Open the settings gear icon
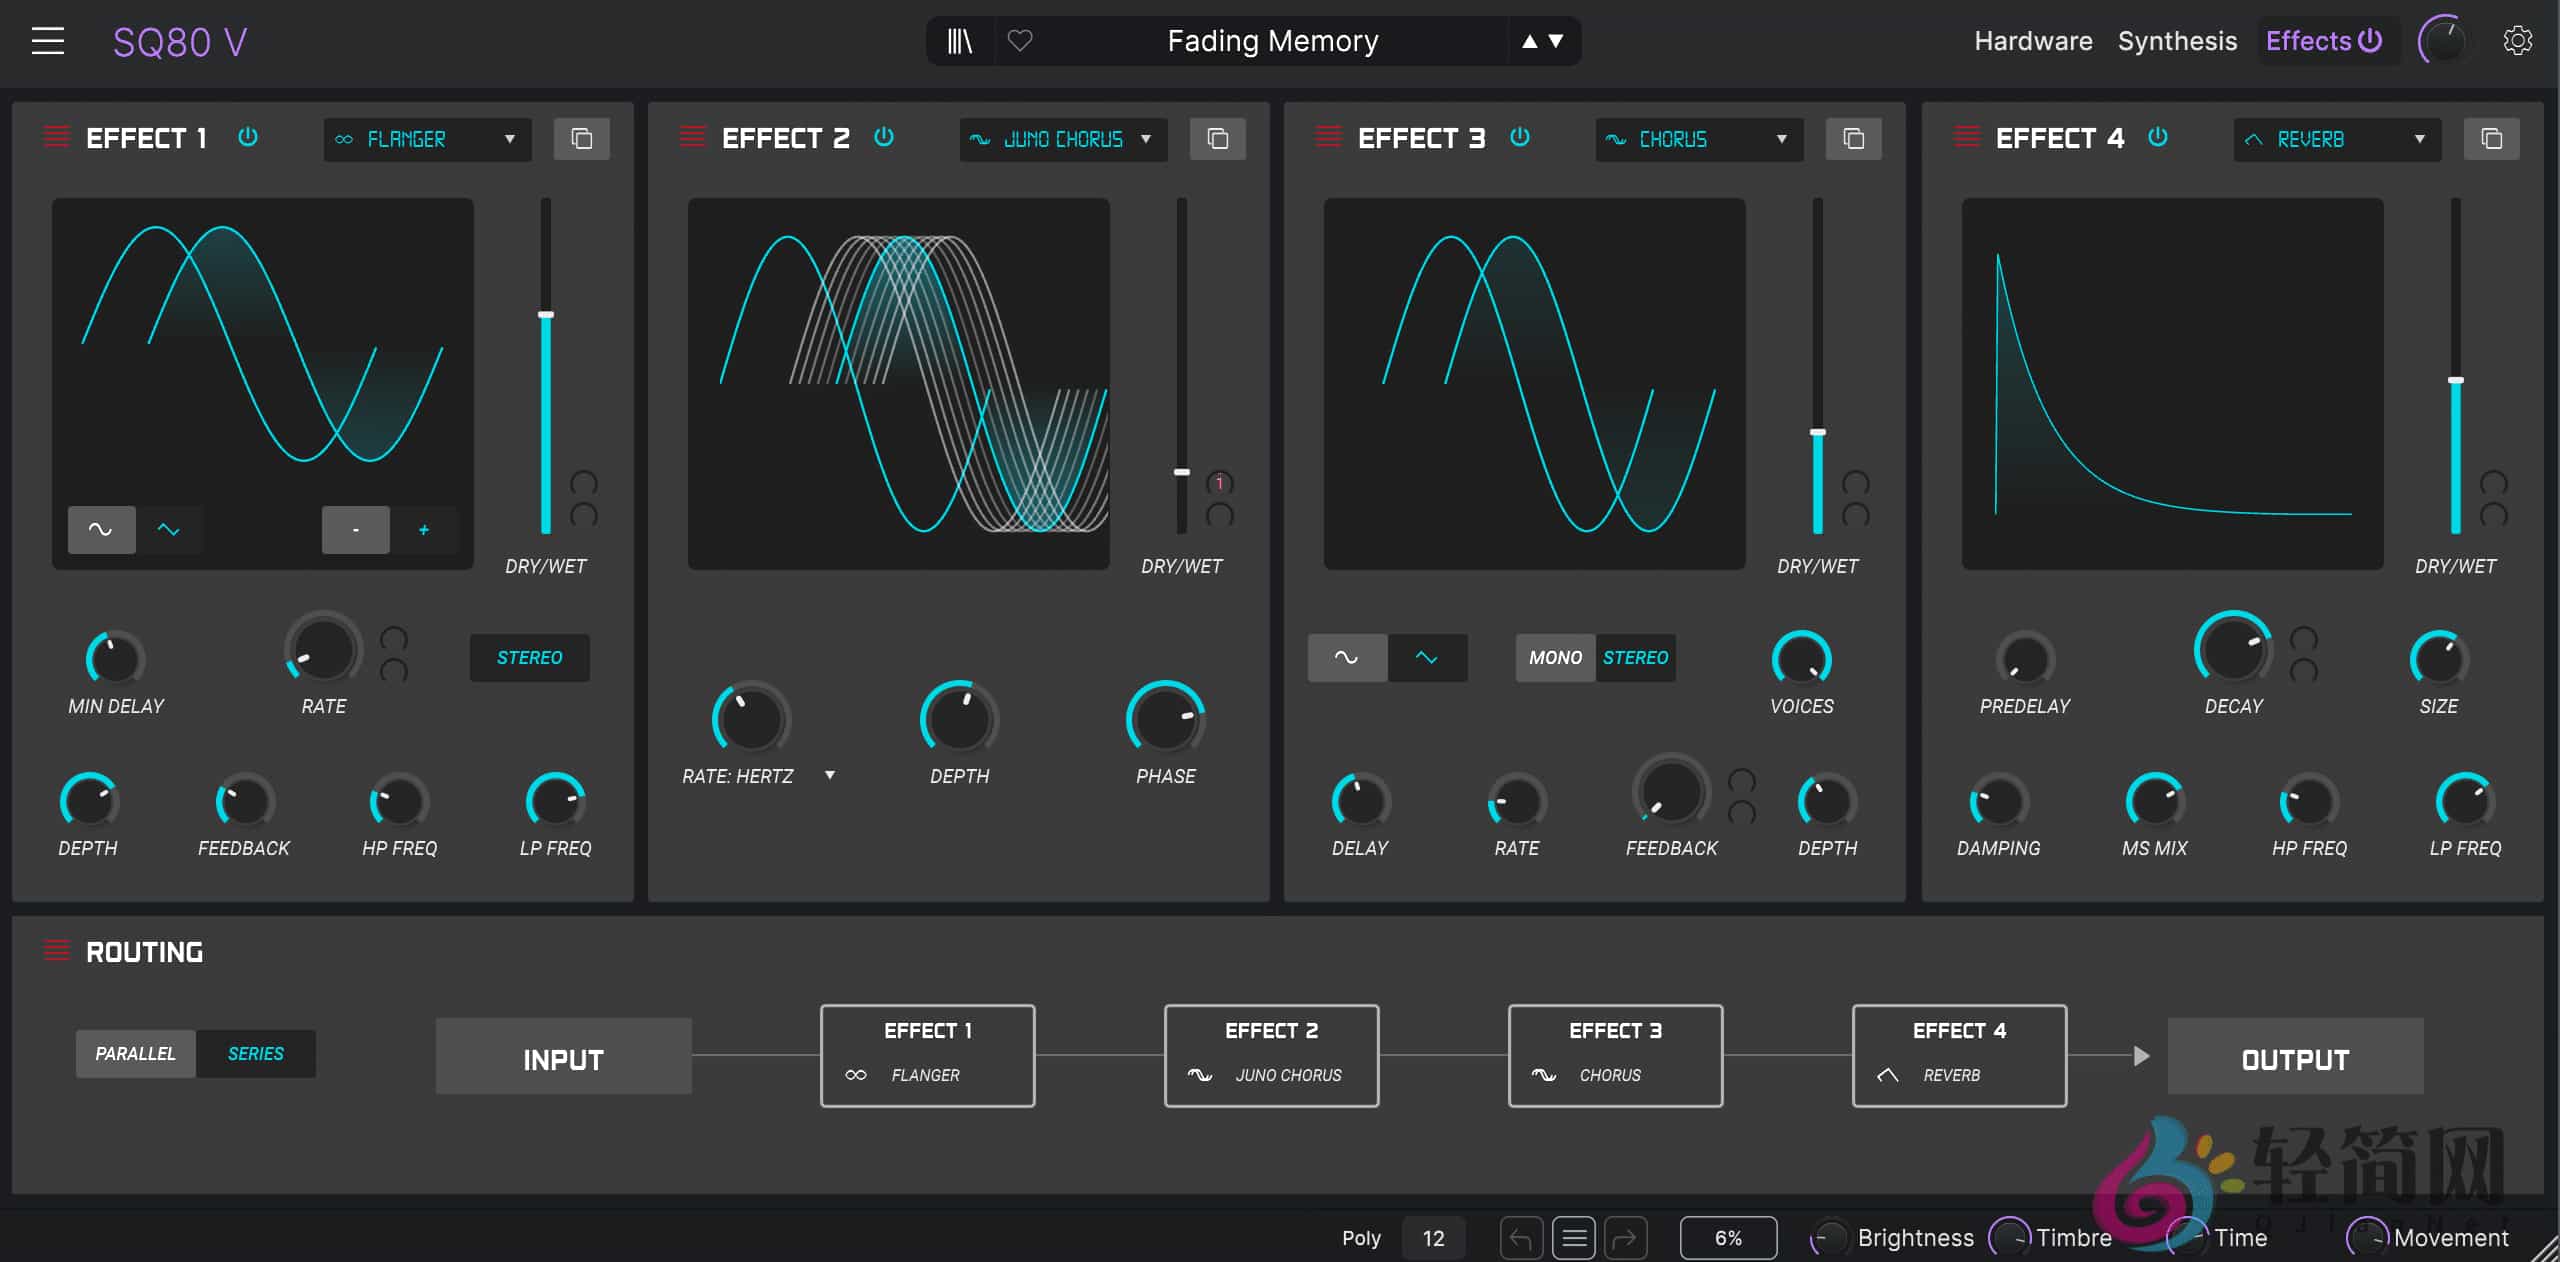Screen dimensions: 2560x1262 (x=2520, y=41)
